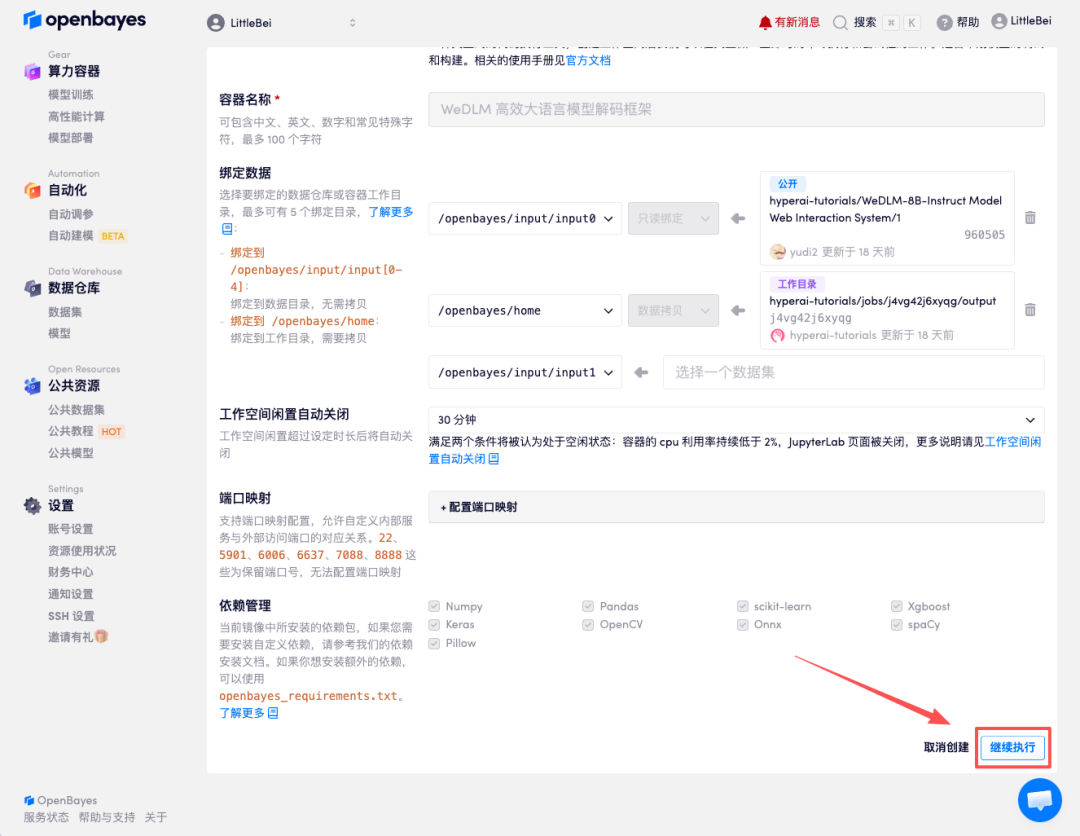Click the arrow beside input0 binding
This screenshot has height=836, width=1080.
tap(738, 218)
